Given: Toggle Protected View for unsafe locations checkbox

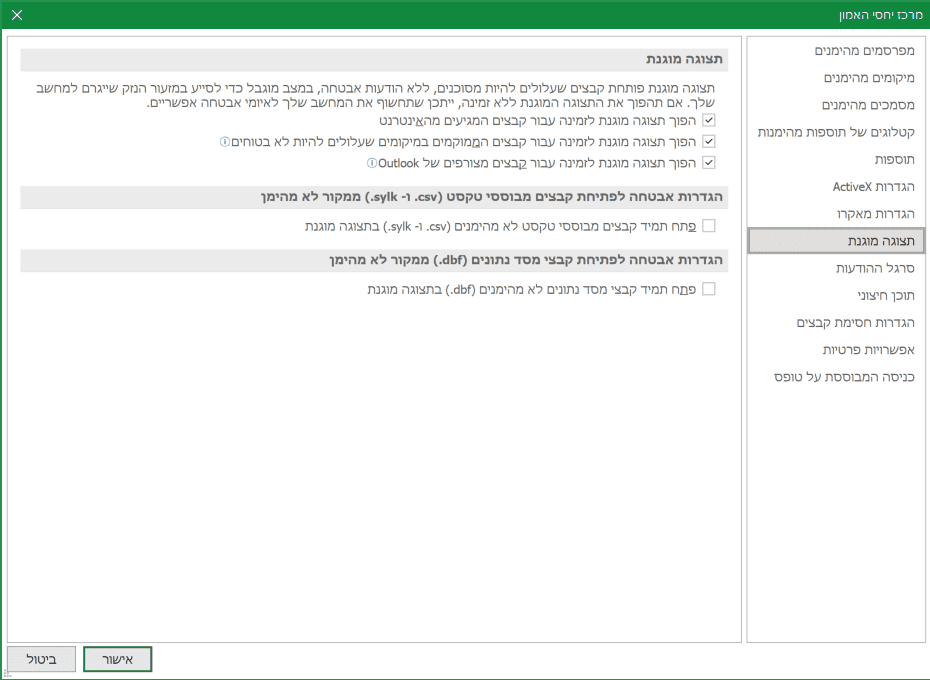Looking at the screenshot, I should click(x=709, y=142).
